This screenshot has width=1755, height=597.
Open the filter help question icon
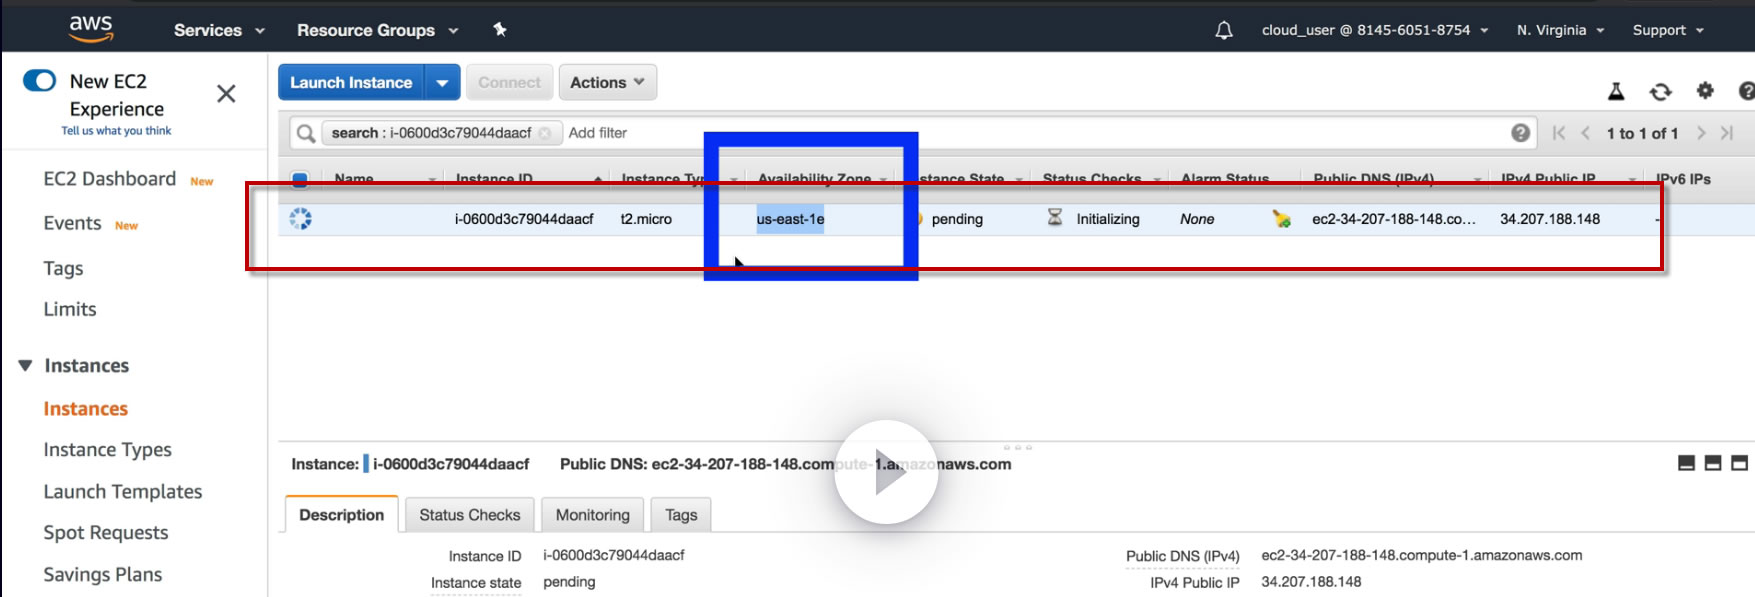[x=1520, y=133]
